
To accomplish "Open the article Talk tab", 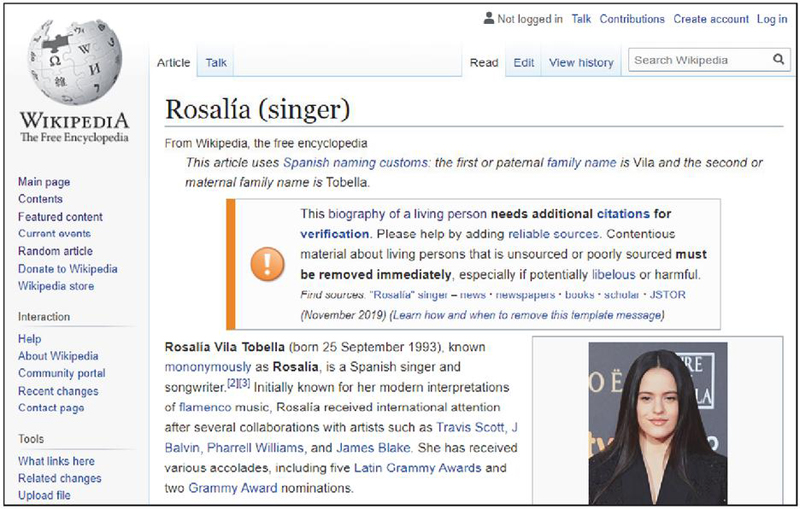I will point(216,63).
